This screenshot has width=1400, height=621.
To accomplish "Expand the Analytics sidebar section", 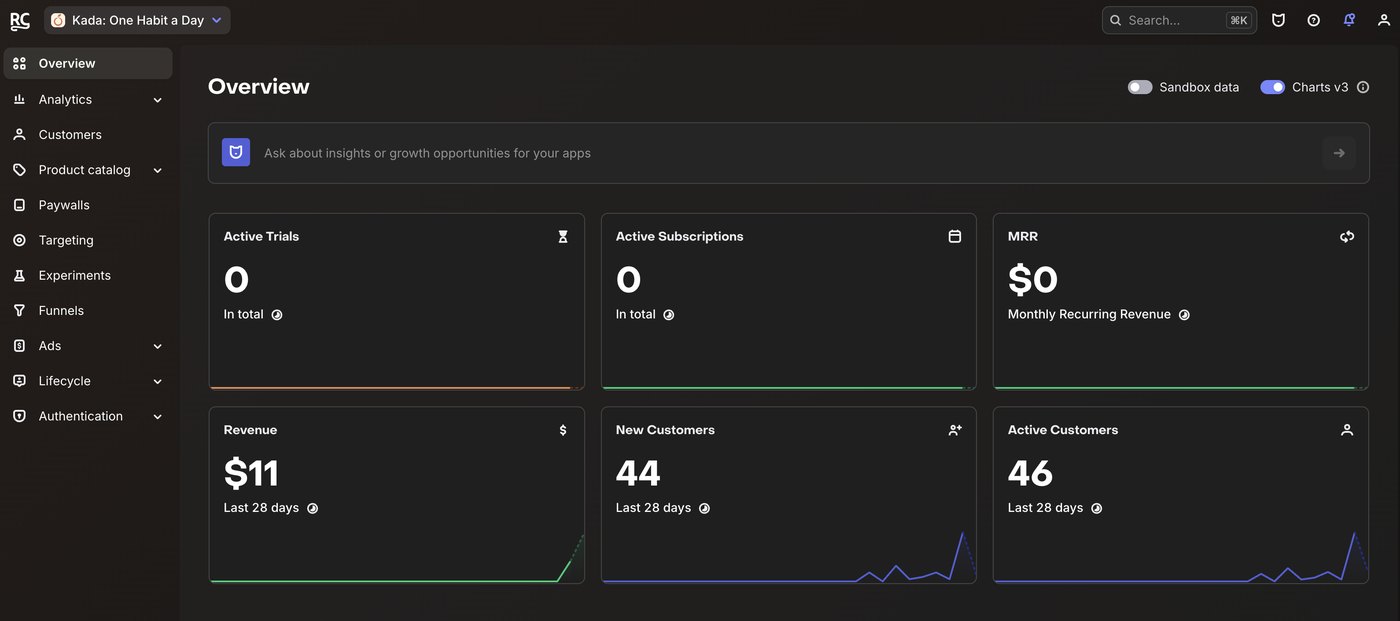I will click(88, 99).
